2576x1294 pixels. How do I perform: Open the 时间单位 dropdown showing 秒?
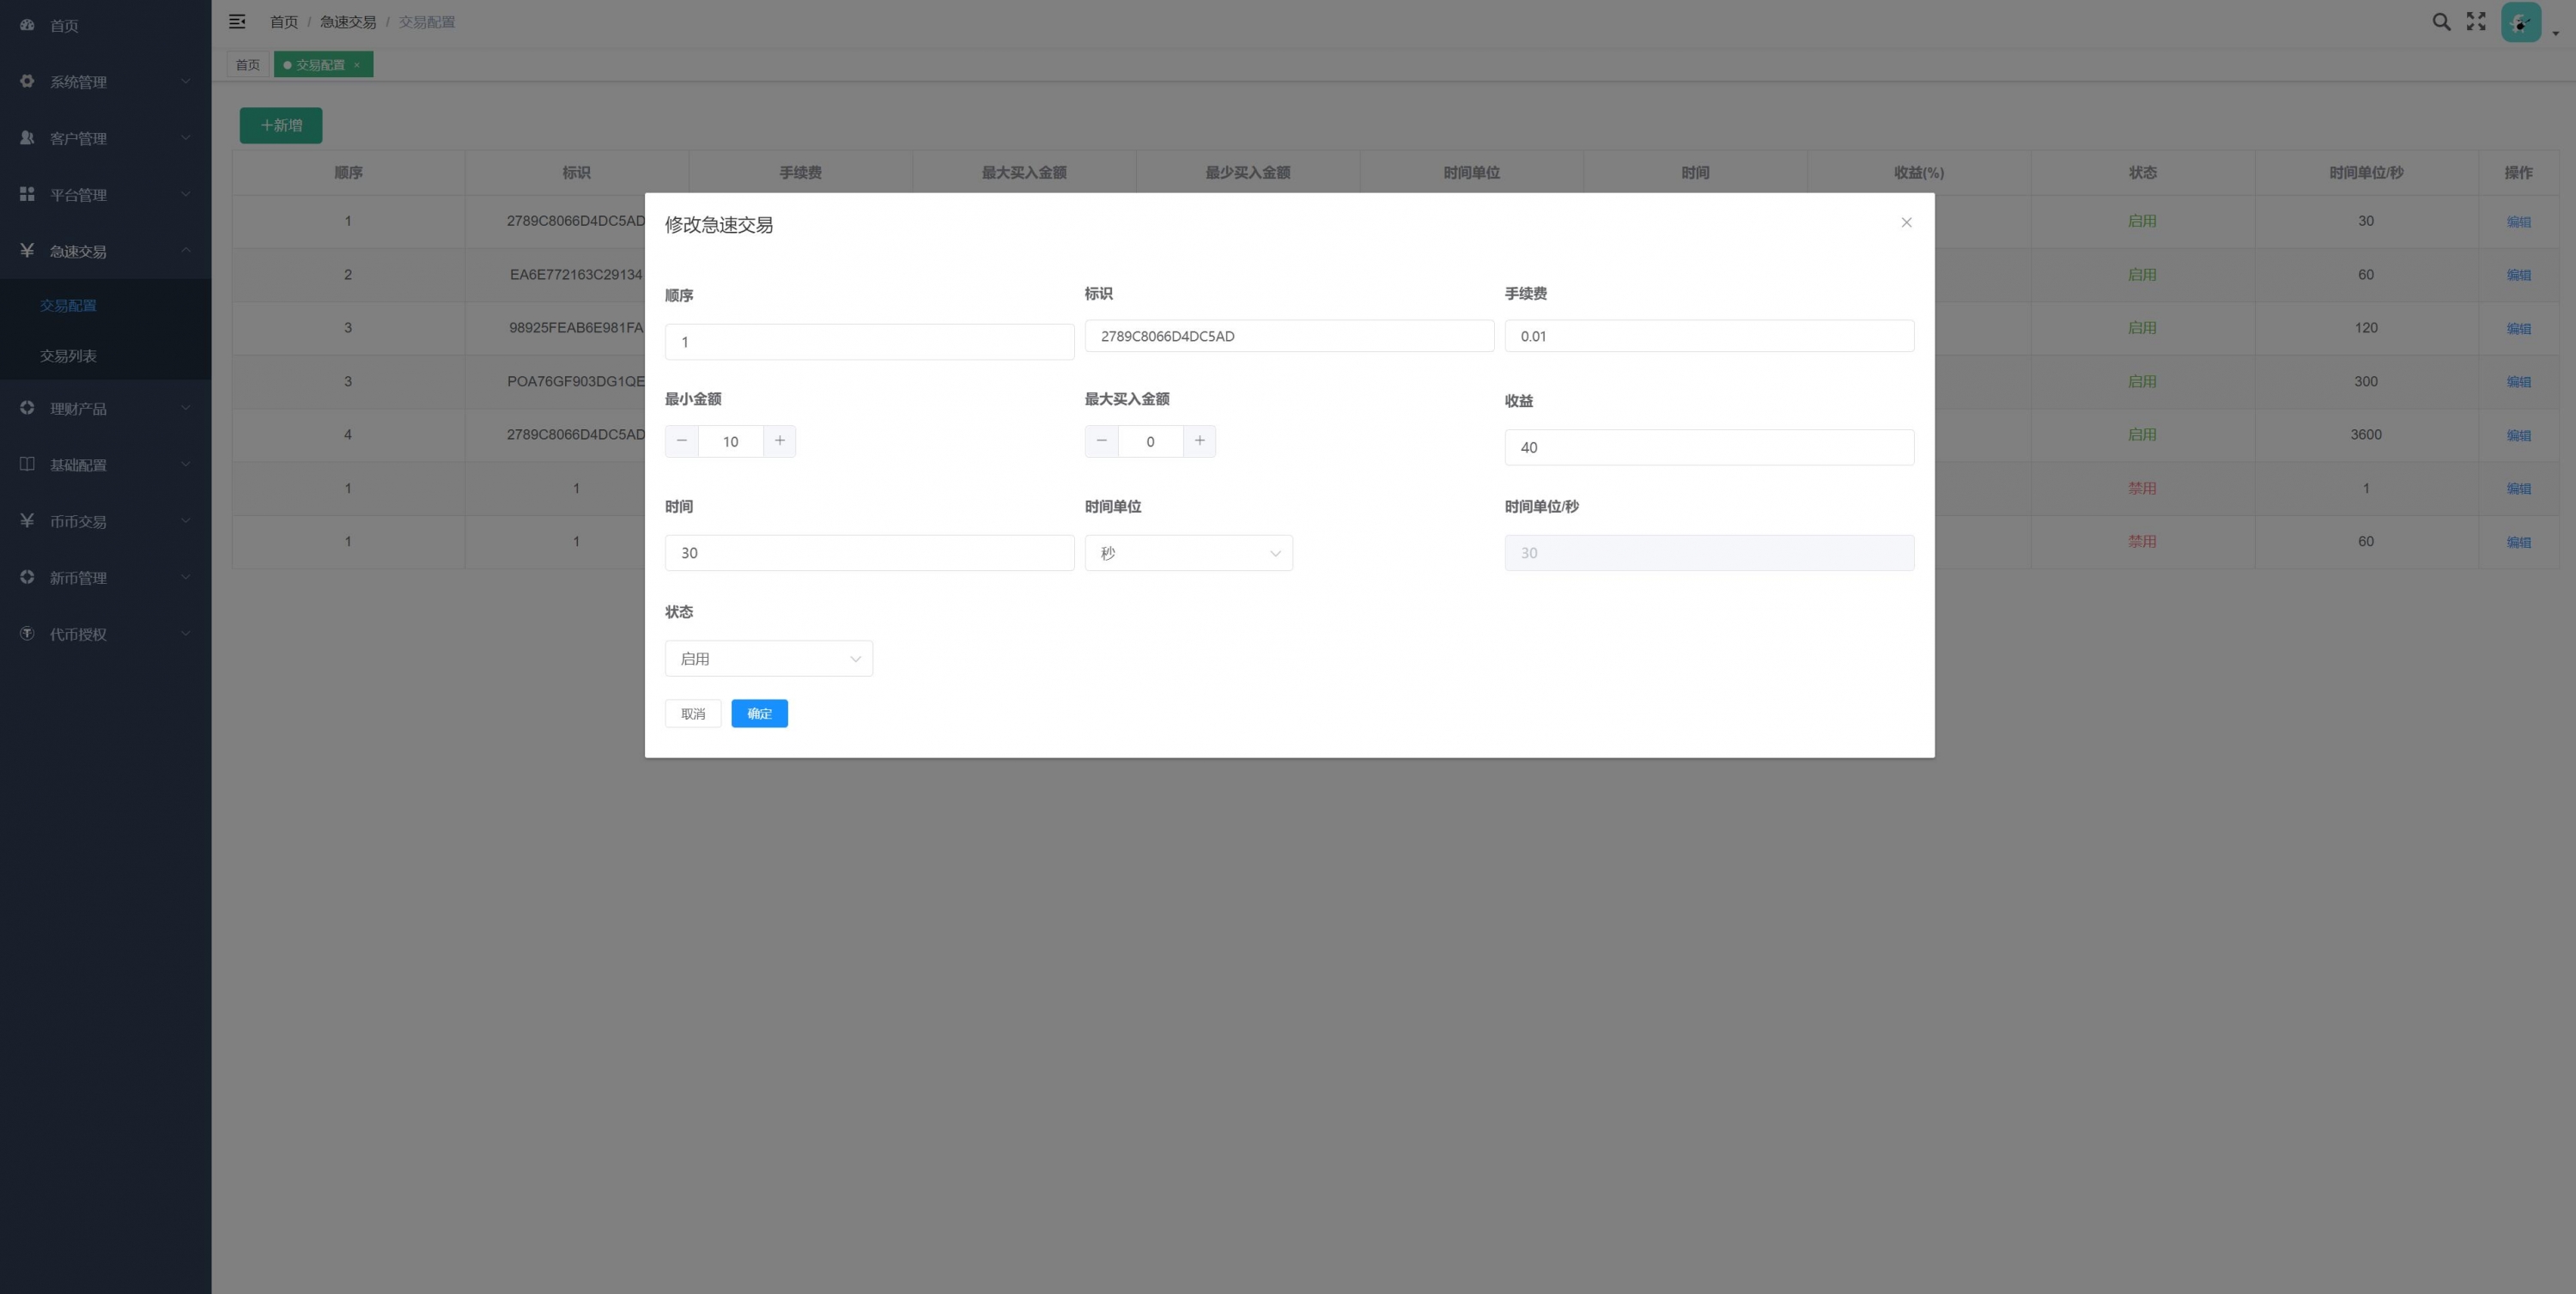tap(1188, 553)
